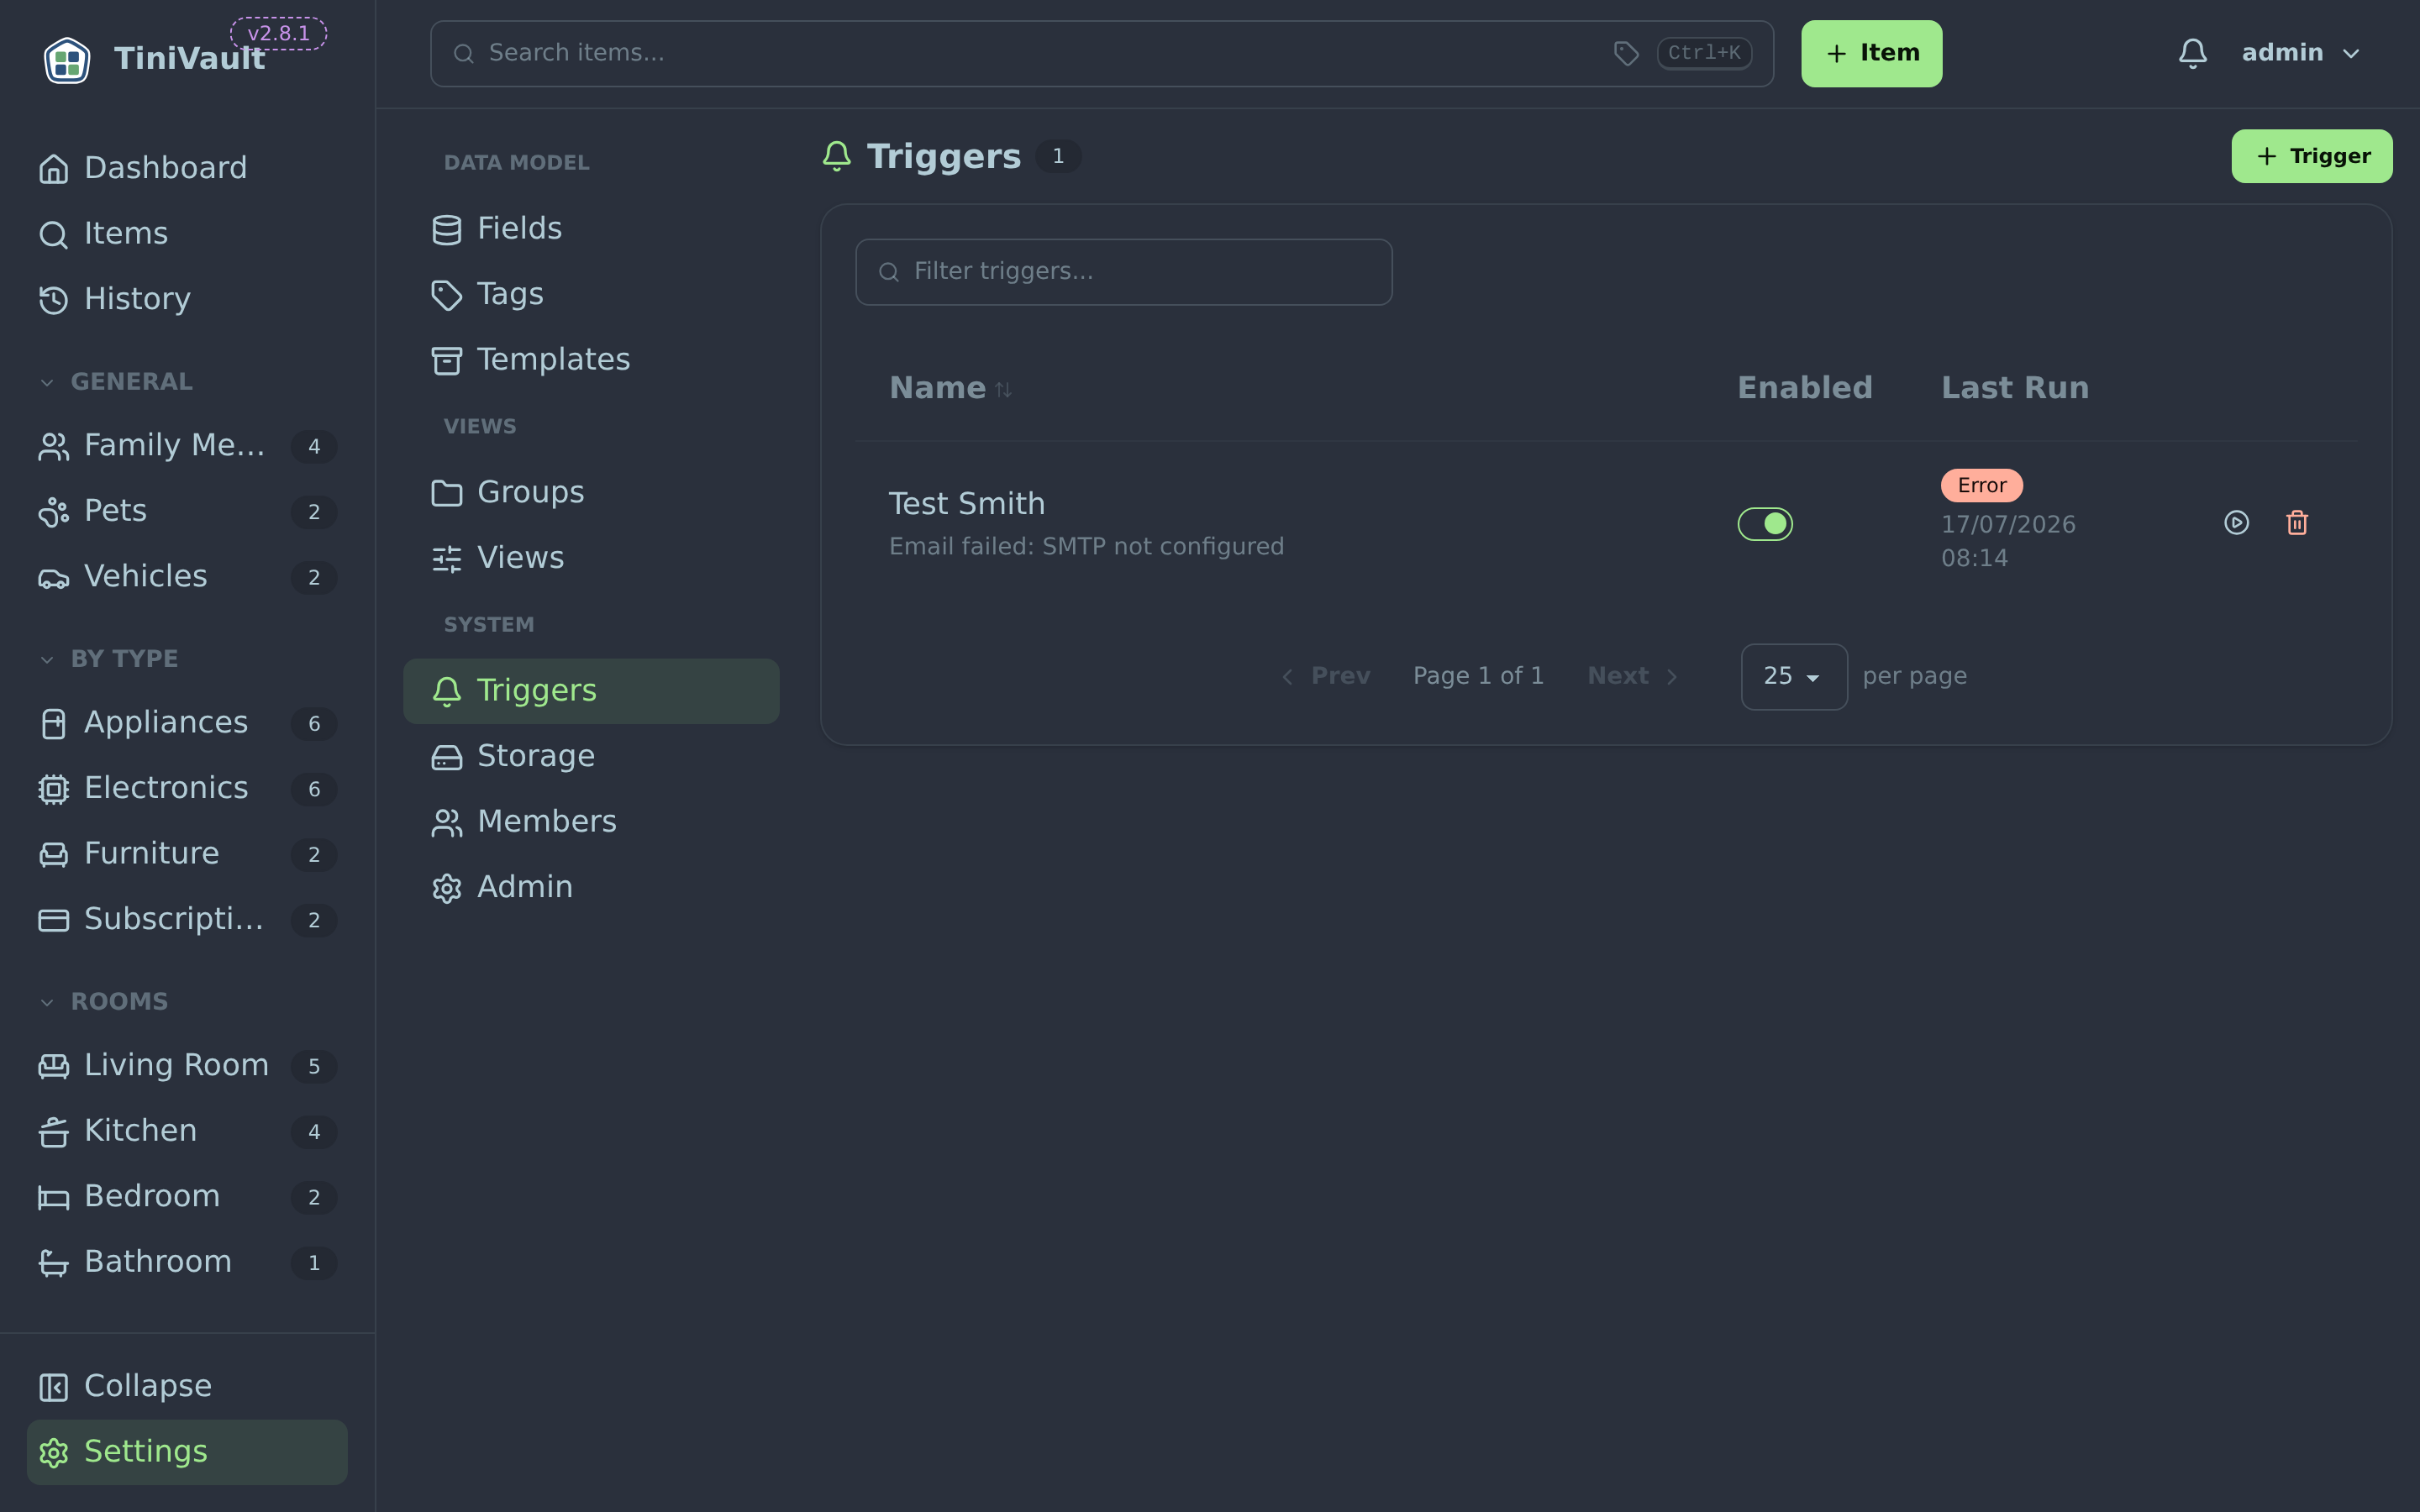The height and width of the screenshot is (1512, 2420).
Task: Click the Filter triggers input
Action: coord(1123,272)
